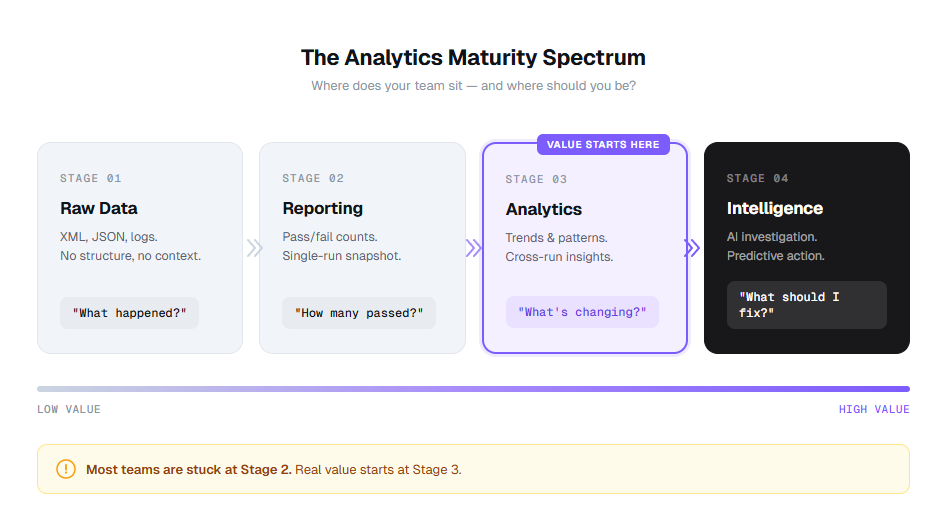The width and height of the screenshot is (945, 525).
Task: Click the "STAGE 03" label
Action: (x=536, y=180)
